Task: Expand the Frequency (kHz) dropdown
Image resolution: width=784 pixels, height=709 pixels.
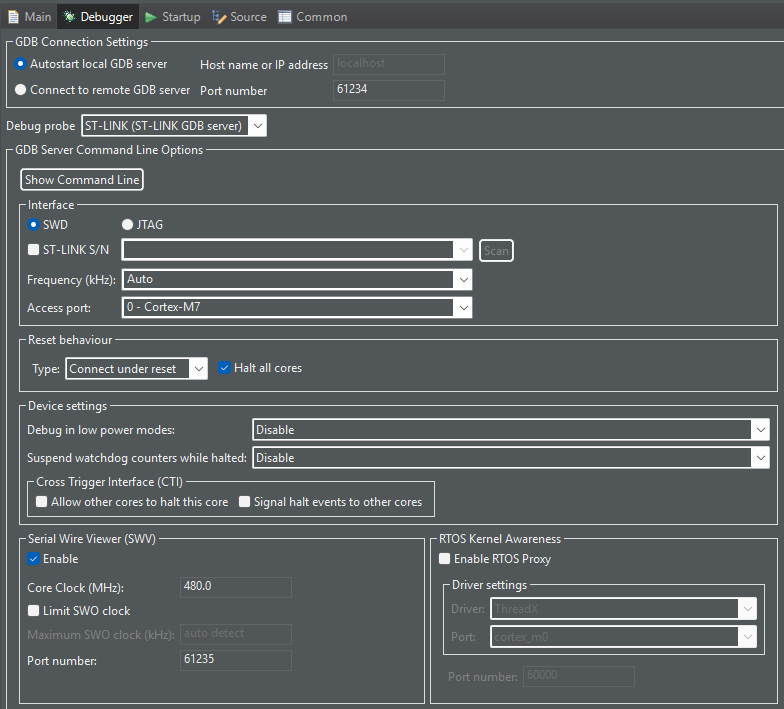Action: [297, 280]
